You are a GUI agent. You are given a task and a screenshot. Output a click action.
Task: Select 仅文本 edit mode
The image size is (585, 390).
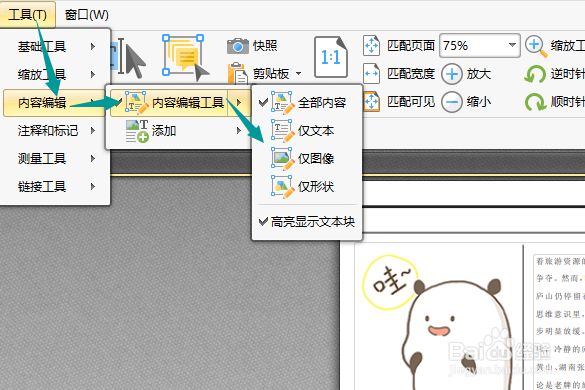[307, 131]
